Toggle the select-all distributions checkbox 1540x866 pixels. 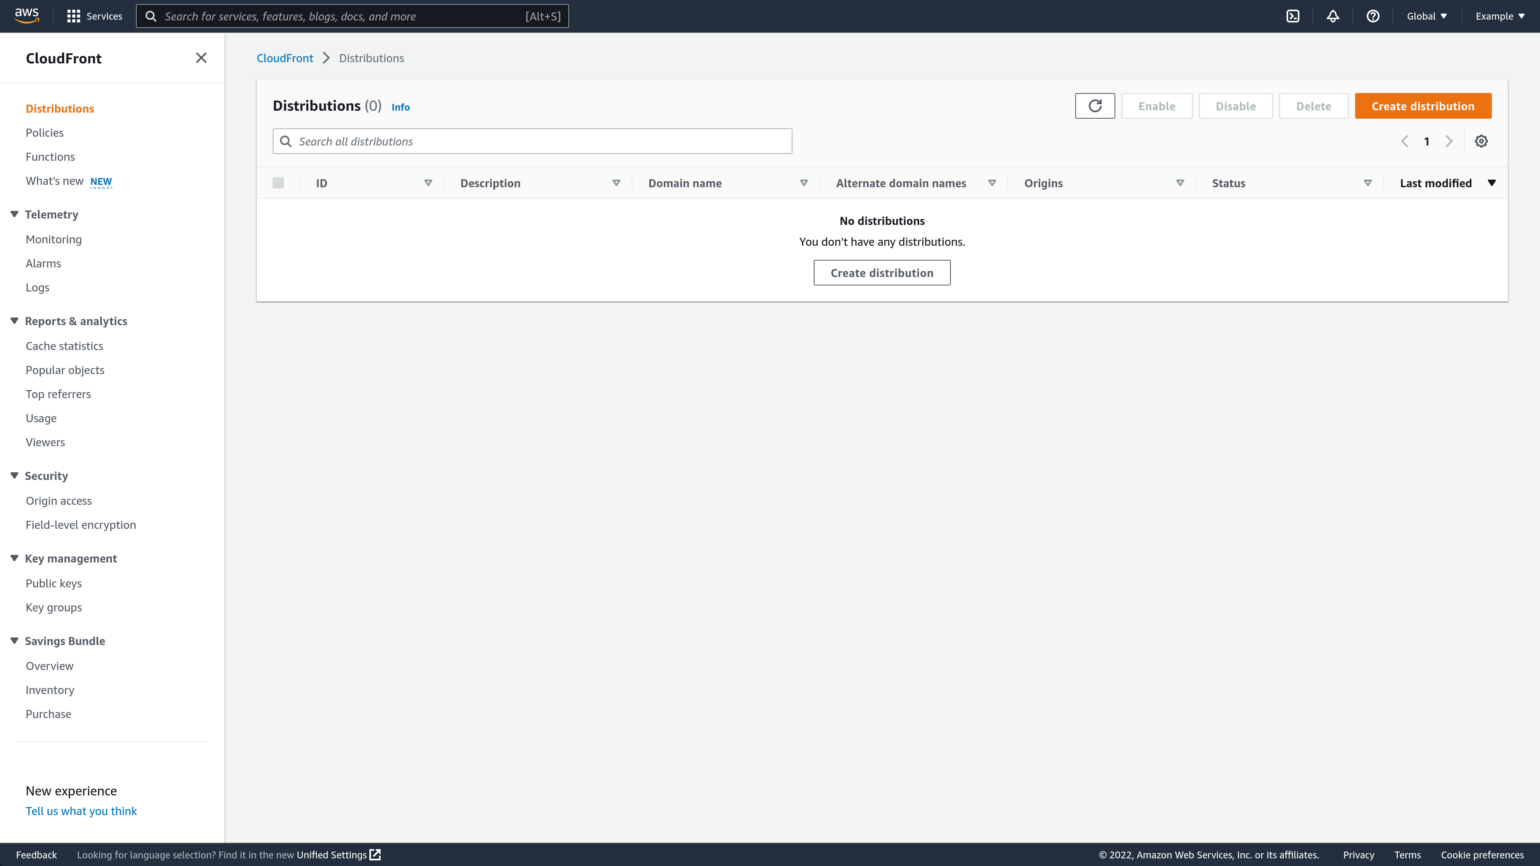point(278,183)
